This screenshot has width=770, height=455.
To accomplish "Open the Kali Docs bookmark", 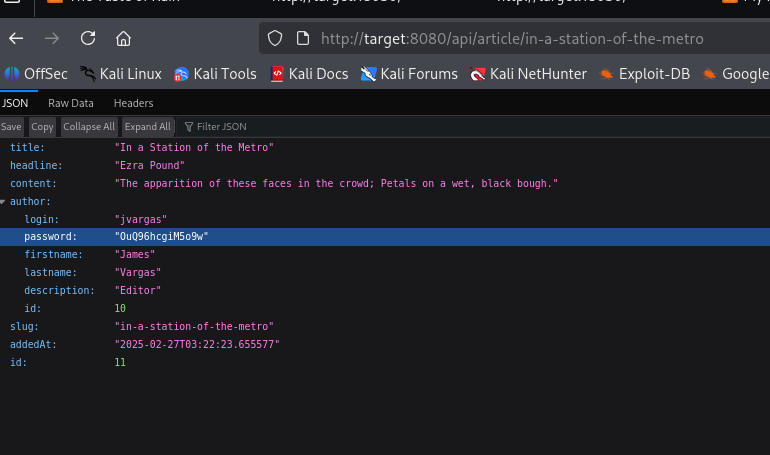I will pyautogui.click(x=309, y=74).
